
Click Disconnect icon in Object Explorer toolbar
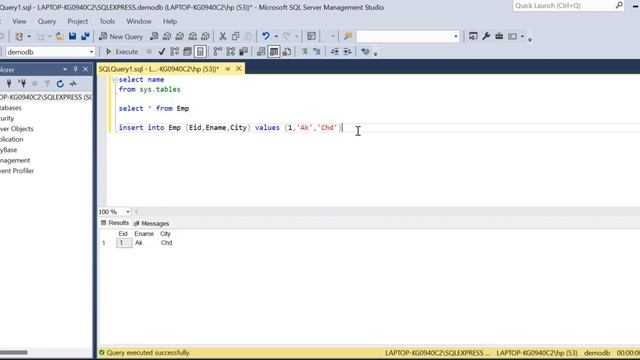(22, 84)
